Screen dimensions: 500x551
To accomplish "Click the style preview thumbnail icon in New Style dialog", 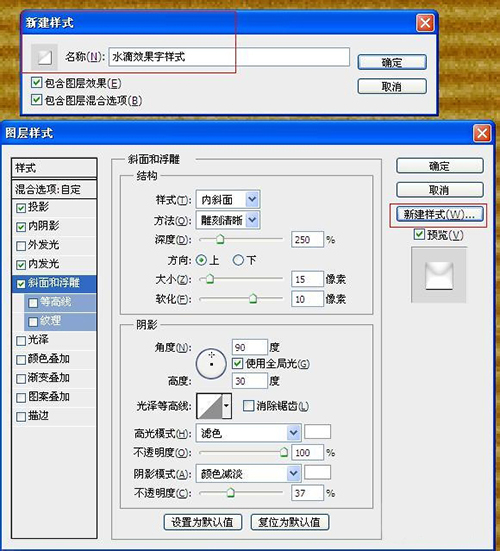I will [45, 57].
